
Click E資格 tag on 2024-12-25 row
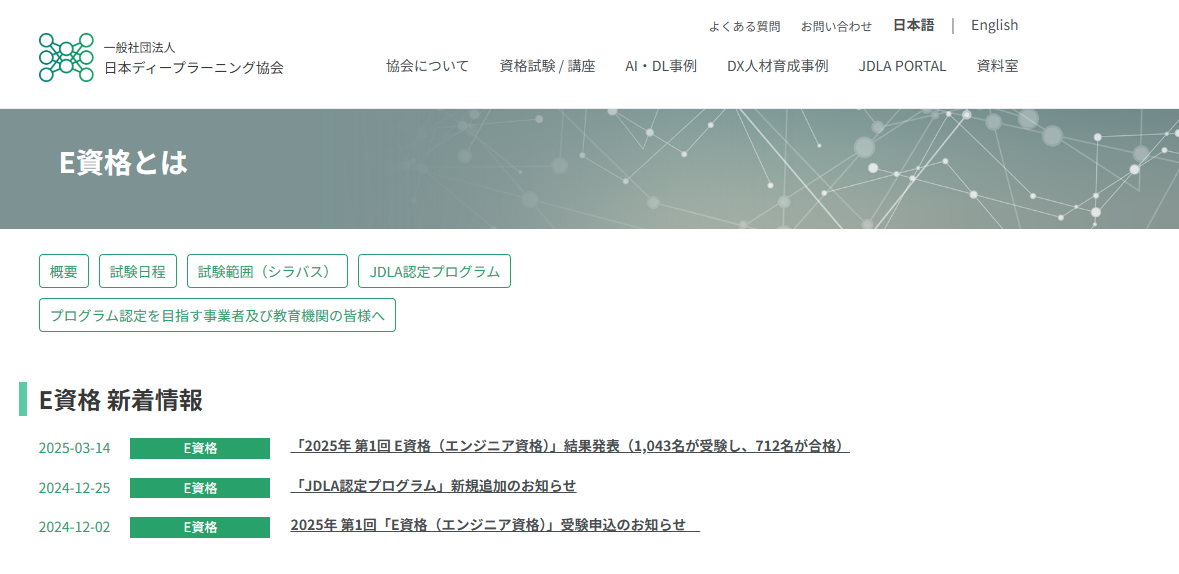[x=200, y=487]
